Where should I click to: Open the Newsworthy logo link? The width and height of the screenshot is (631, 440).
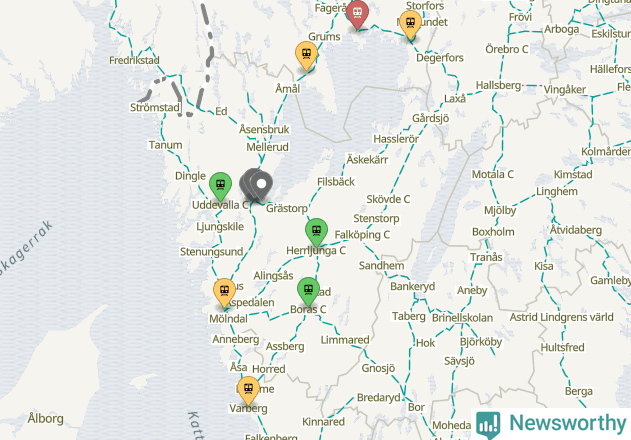click(x=551, y=424)
